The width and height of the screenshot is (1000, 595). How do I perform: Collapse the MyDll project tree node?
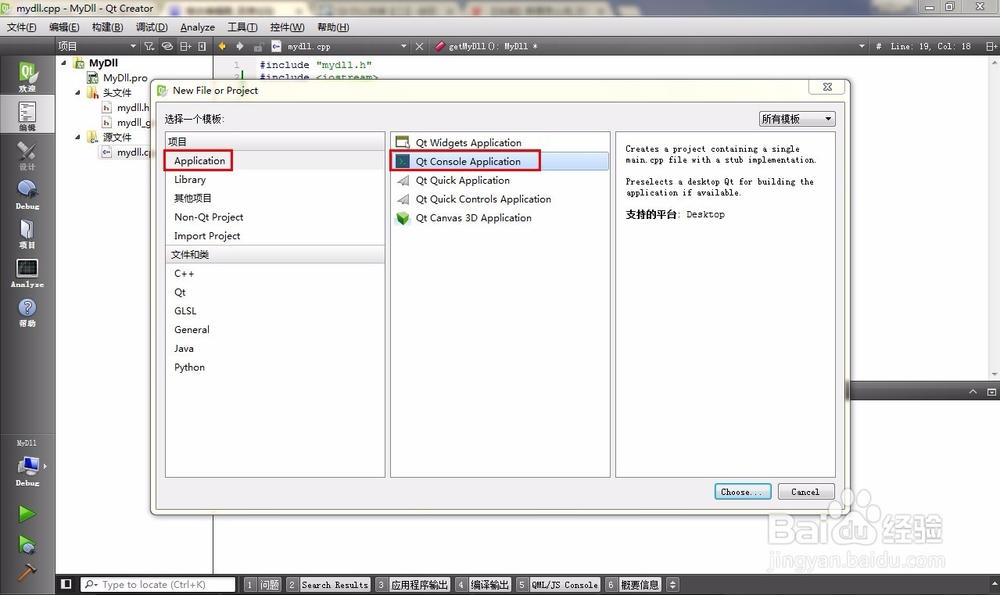pyautogui.click(x=64, y=62)
